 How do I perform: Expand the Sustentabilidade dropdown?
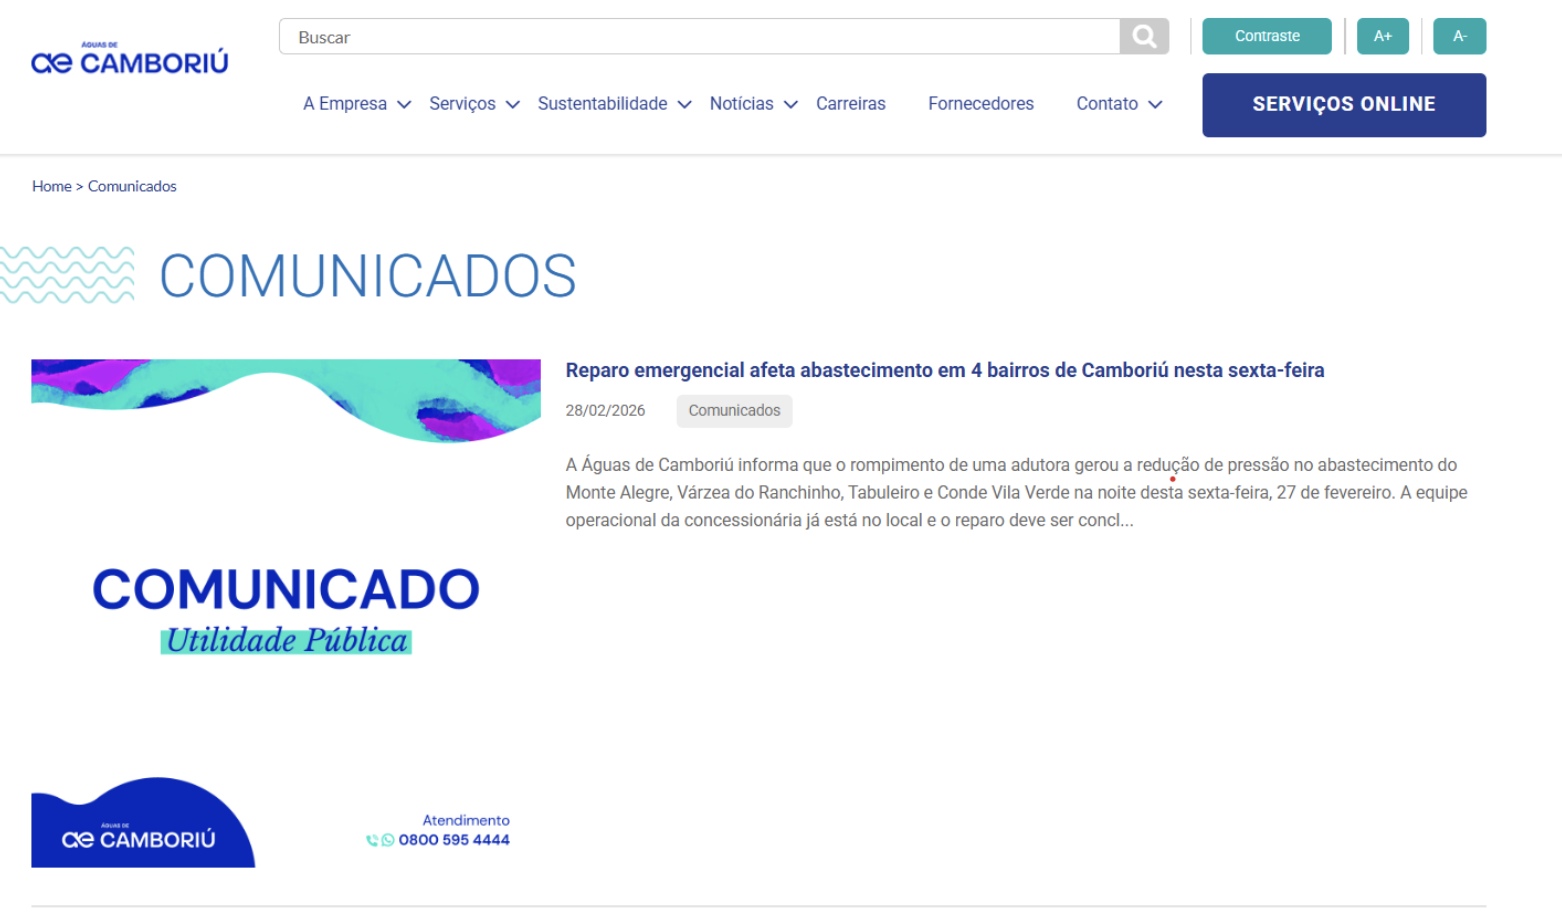point(614,104)
